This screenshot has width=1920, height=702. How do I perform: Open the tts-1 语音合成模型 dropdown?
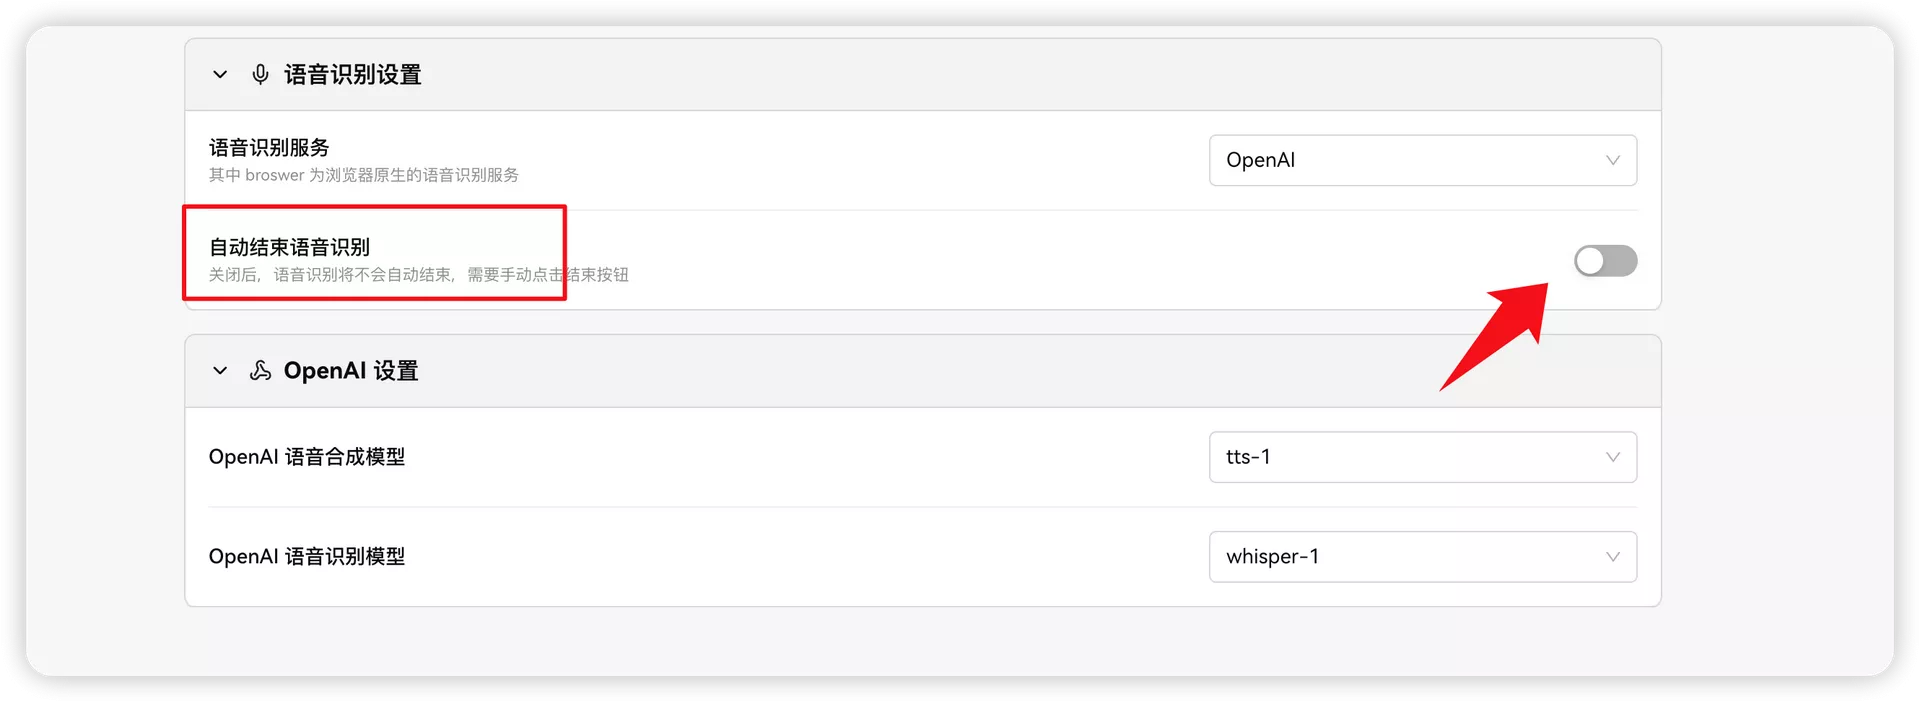[x=1421, y=457]
